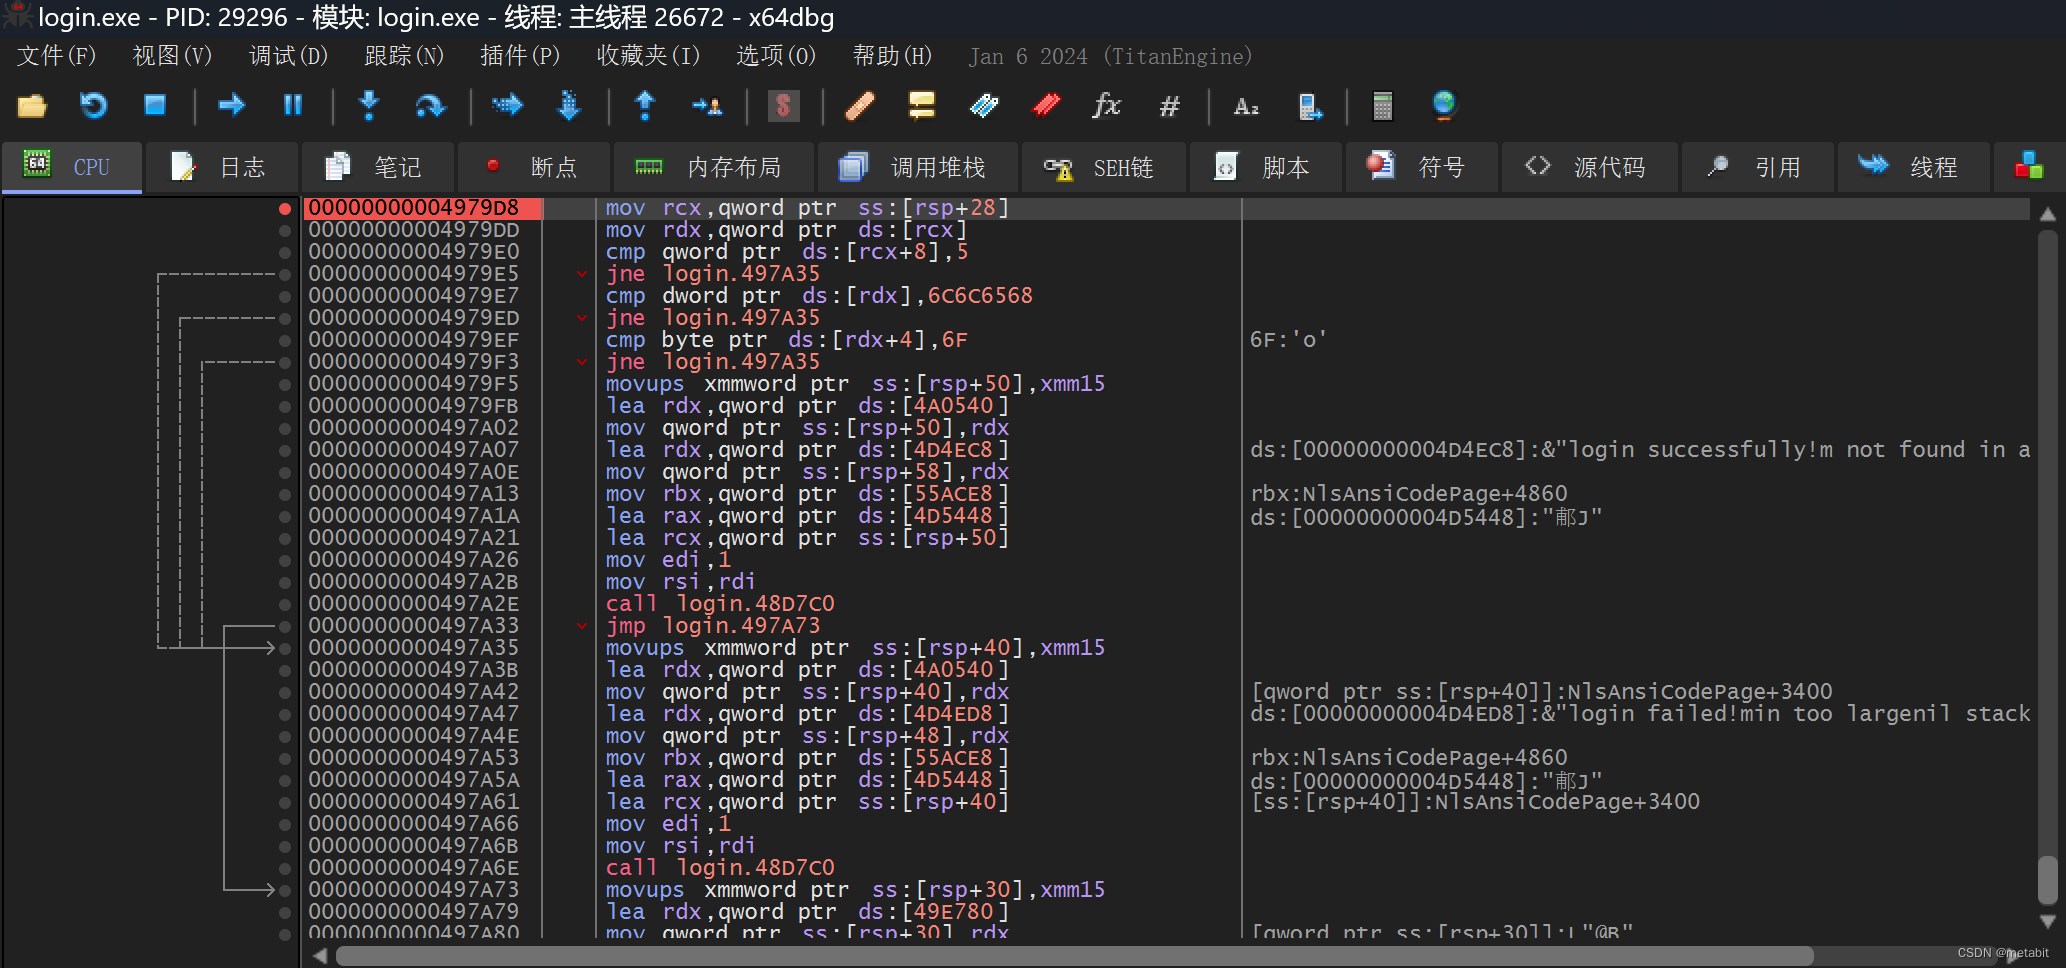Open labels with the blue tag icon
The width and height of the screenshot is (2066, 968).
tap(984, 105)
